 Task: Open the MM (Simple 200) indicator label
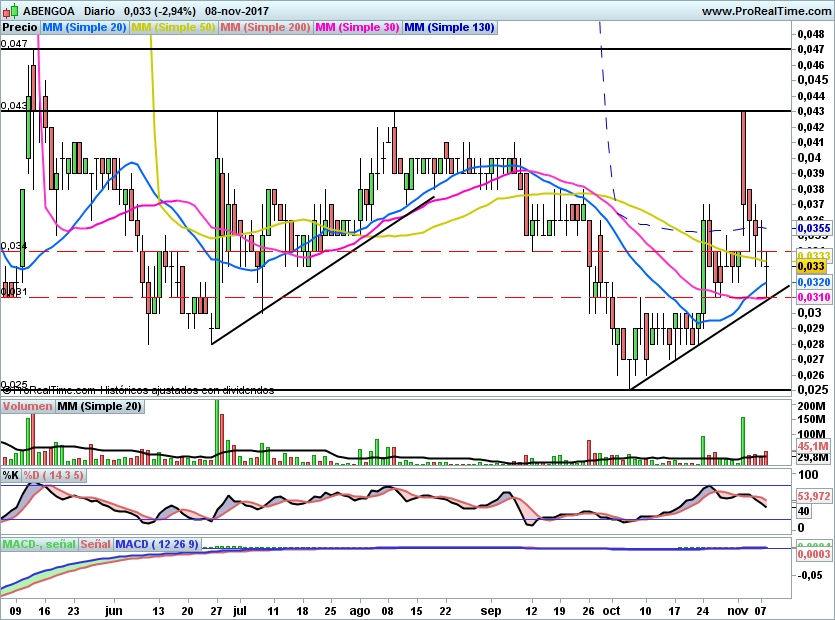263,28
